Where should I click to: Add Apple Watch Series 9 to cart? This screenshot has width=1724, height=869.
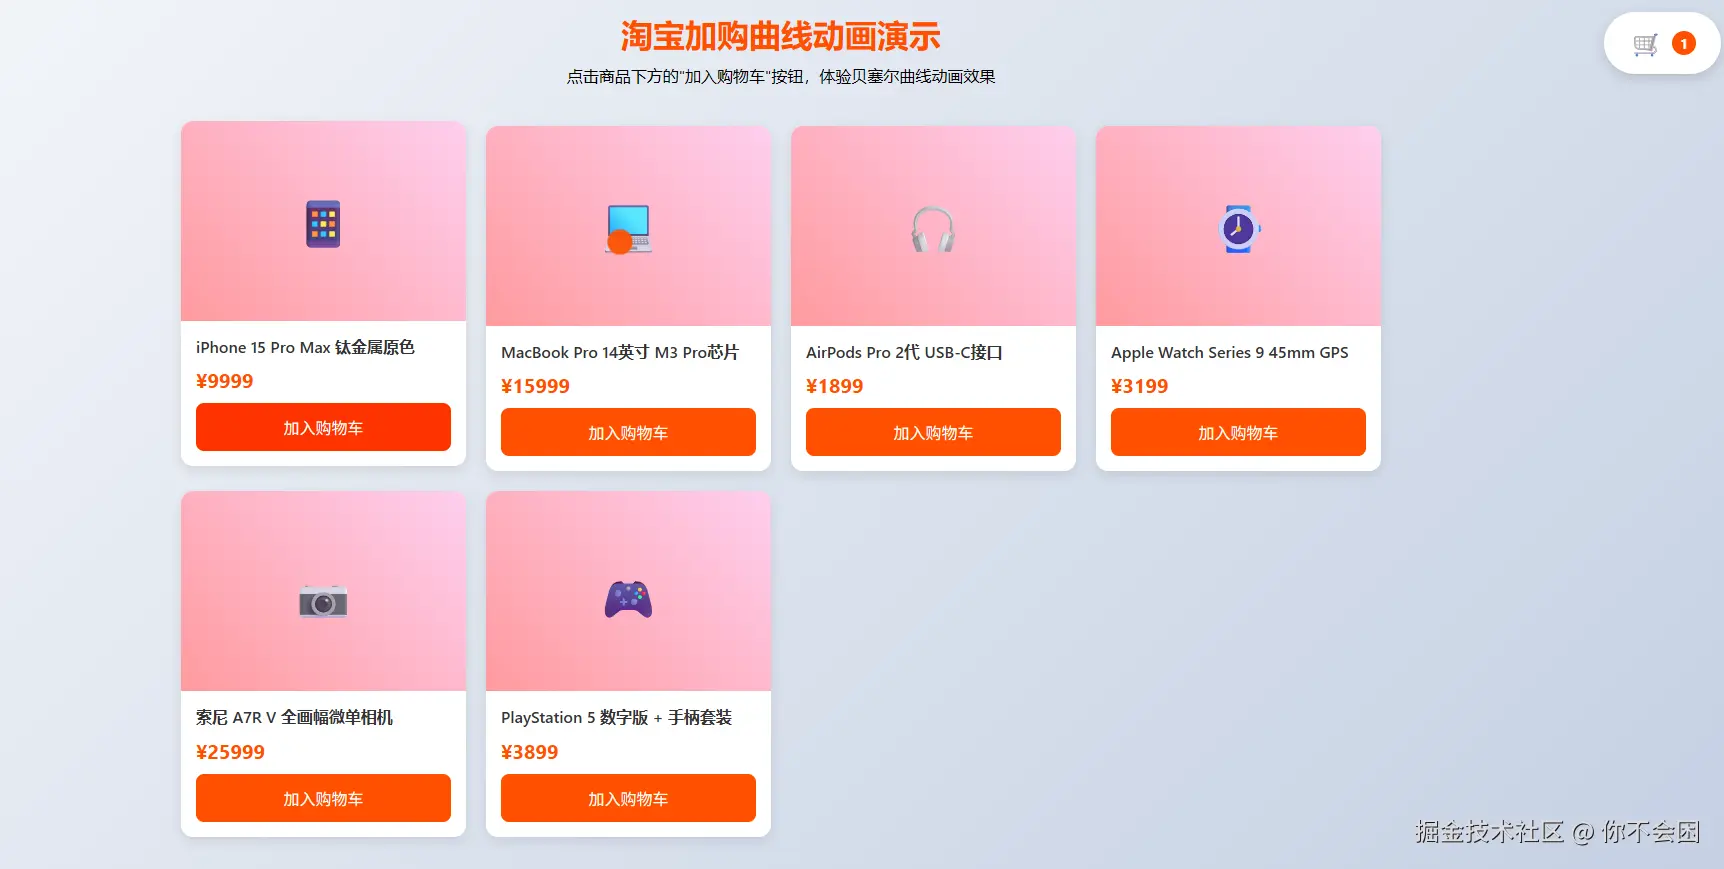[x=1238, y=432]
